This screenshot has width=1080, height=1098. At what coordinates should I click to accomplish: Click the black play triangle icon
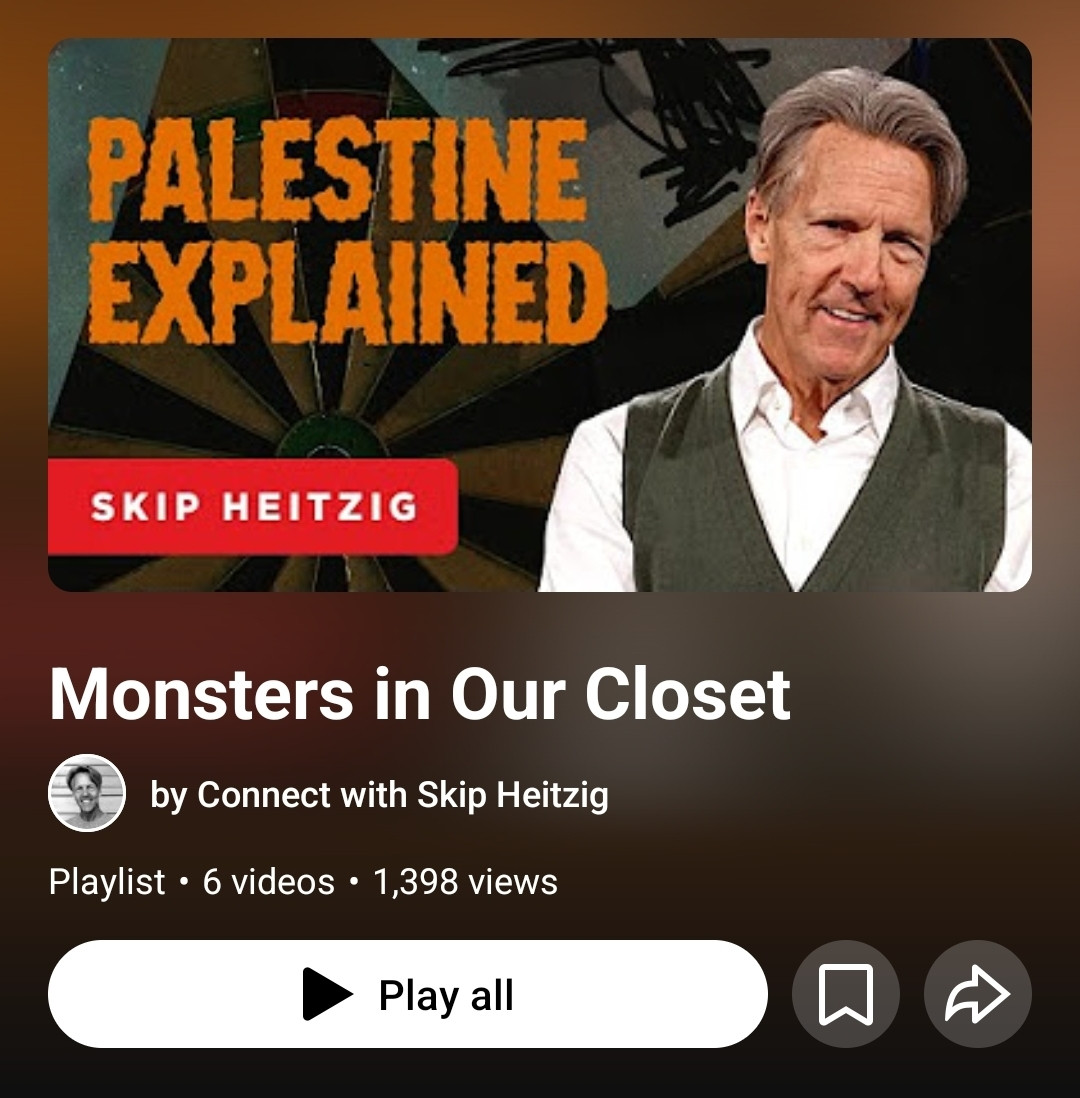pos(327,994)
